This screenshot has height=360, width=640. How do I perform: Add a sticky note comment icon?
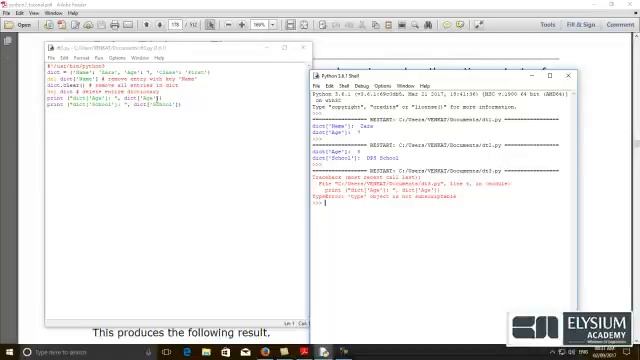click(x=447, y=25)
